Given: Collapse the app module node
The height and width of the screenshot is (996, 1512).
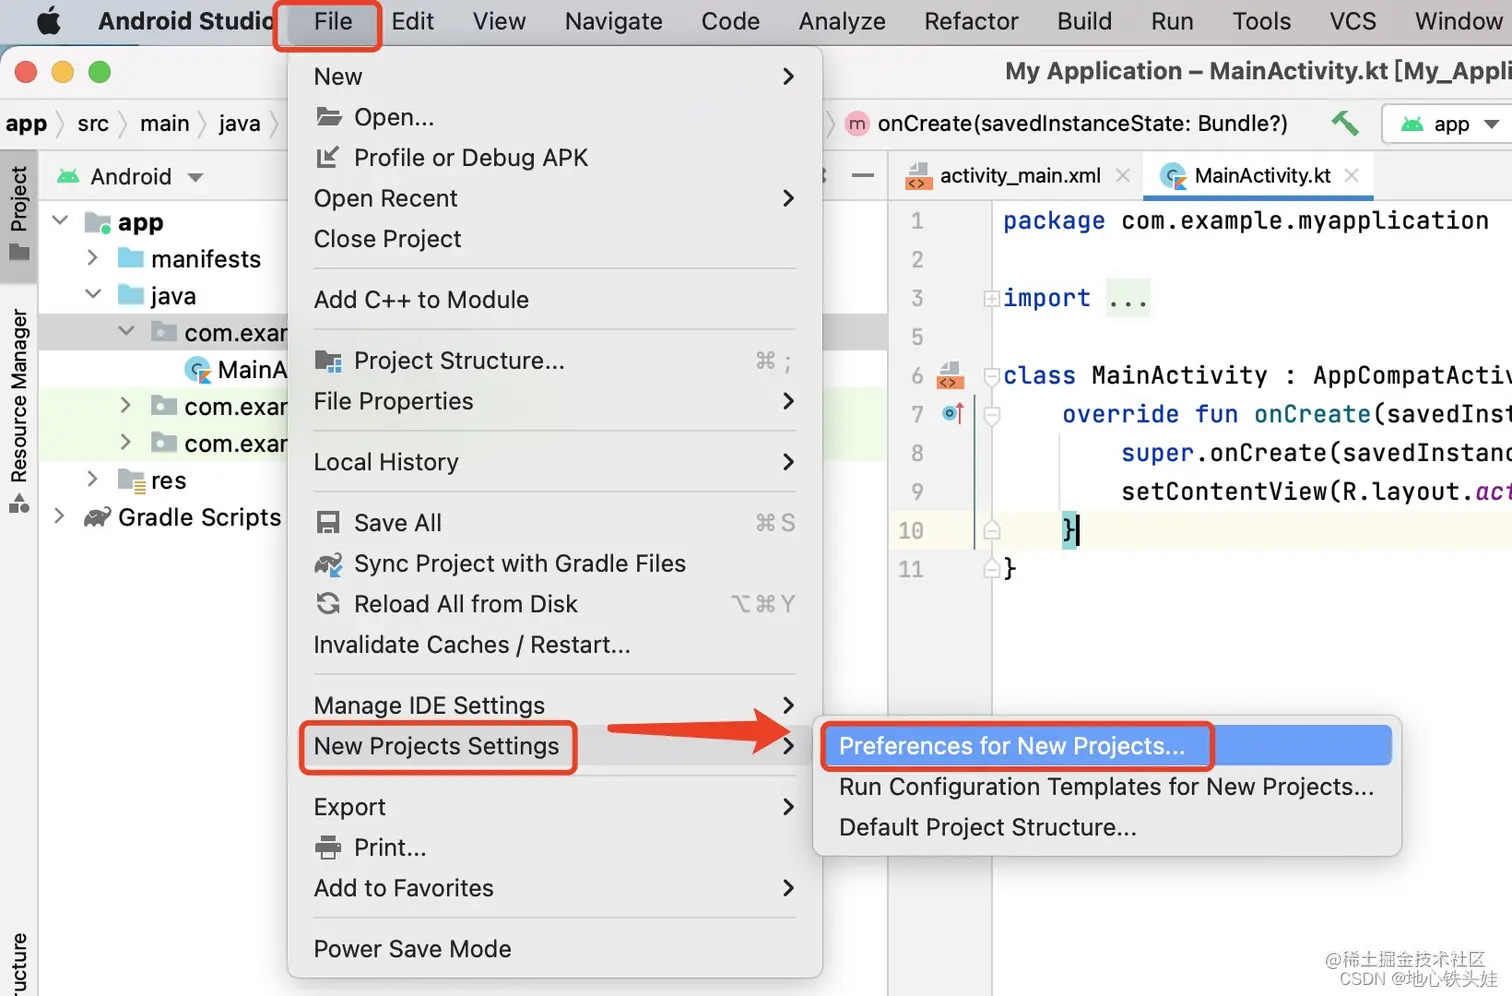Looking at the screenshot, I should click(x=60, y=221).
